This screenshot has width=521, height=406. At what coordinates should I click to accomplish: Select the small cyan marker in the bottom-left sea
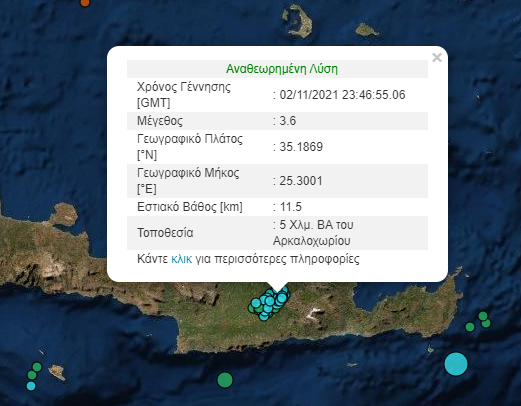point(31,386)
